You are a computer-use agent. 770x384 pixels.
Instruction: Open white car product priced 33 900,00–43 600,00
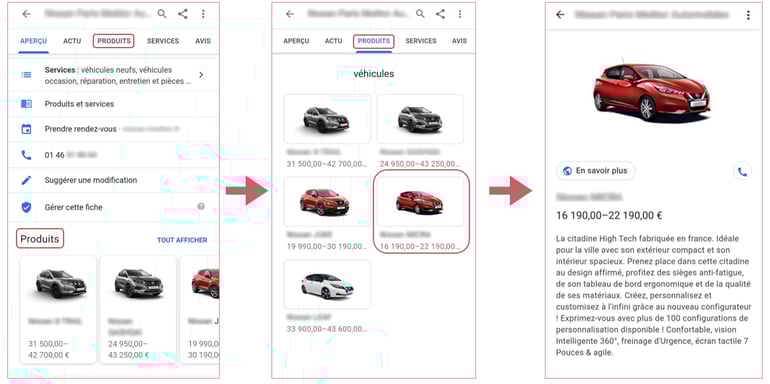[327, 297]
